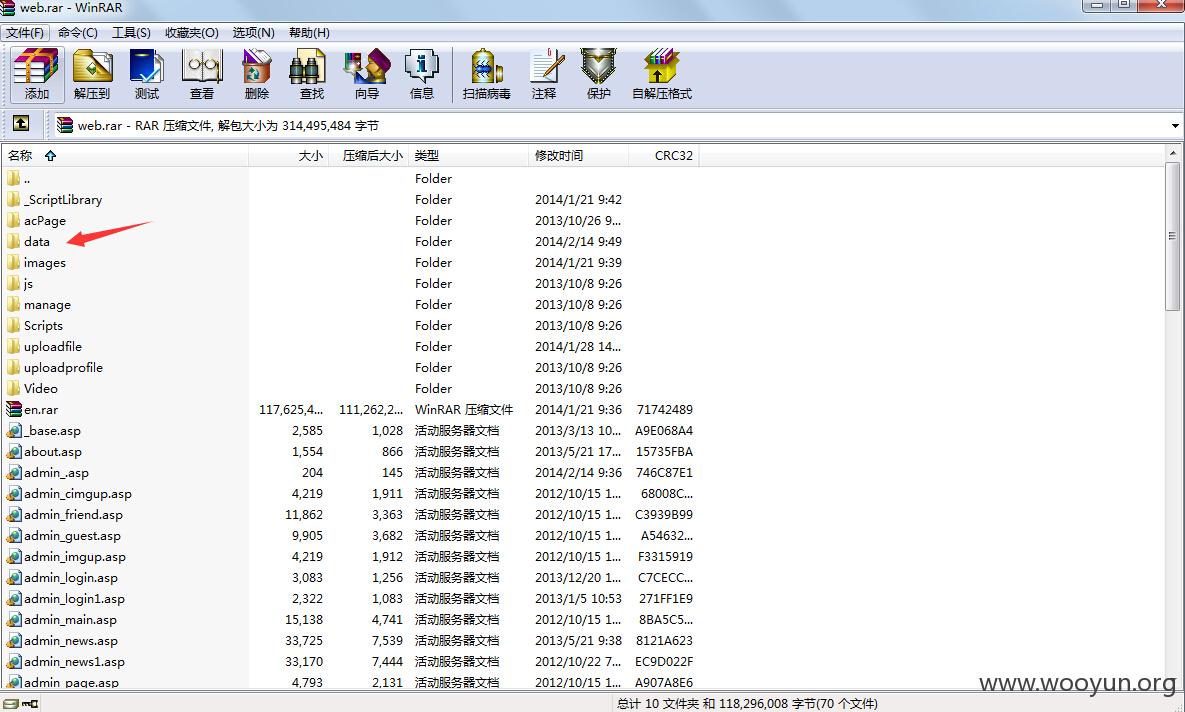Select admin_guest.asp file
The image size is (1185, 712).
pyautogui.click(x=72, y=535)
